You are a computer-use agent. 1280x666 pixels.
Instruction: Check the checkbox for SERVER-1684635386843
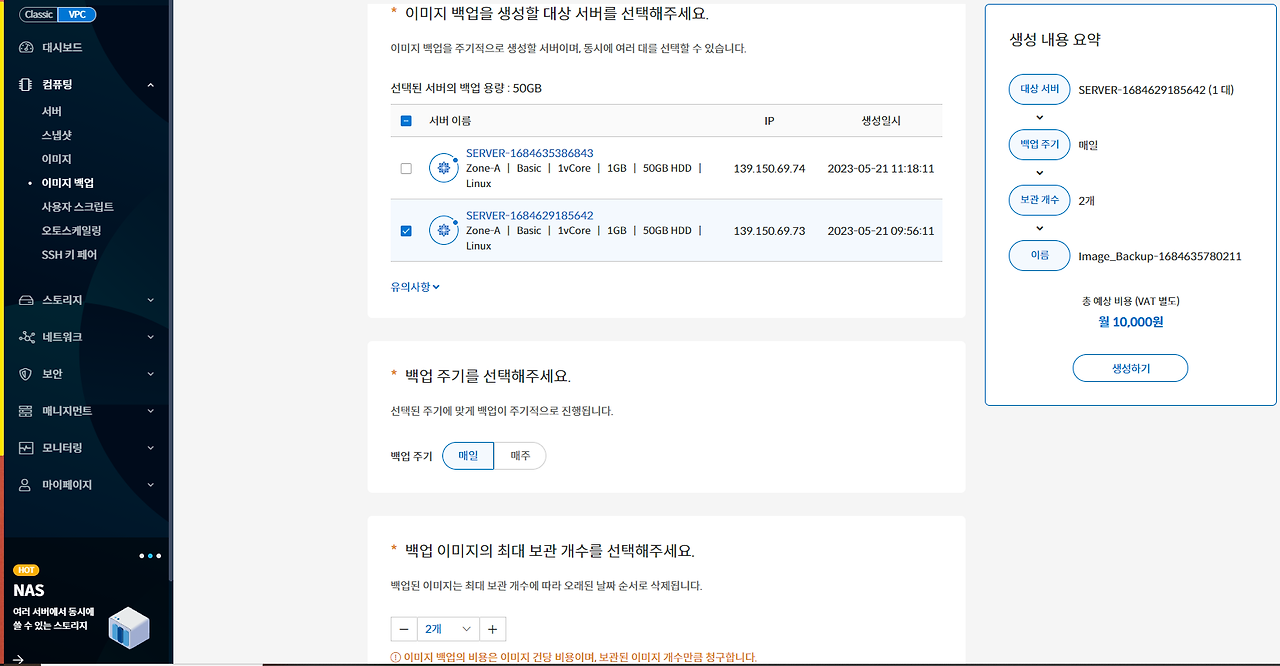tap(406, 168)
